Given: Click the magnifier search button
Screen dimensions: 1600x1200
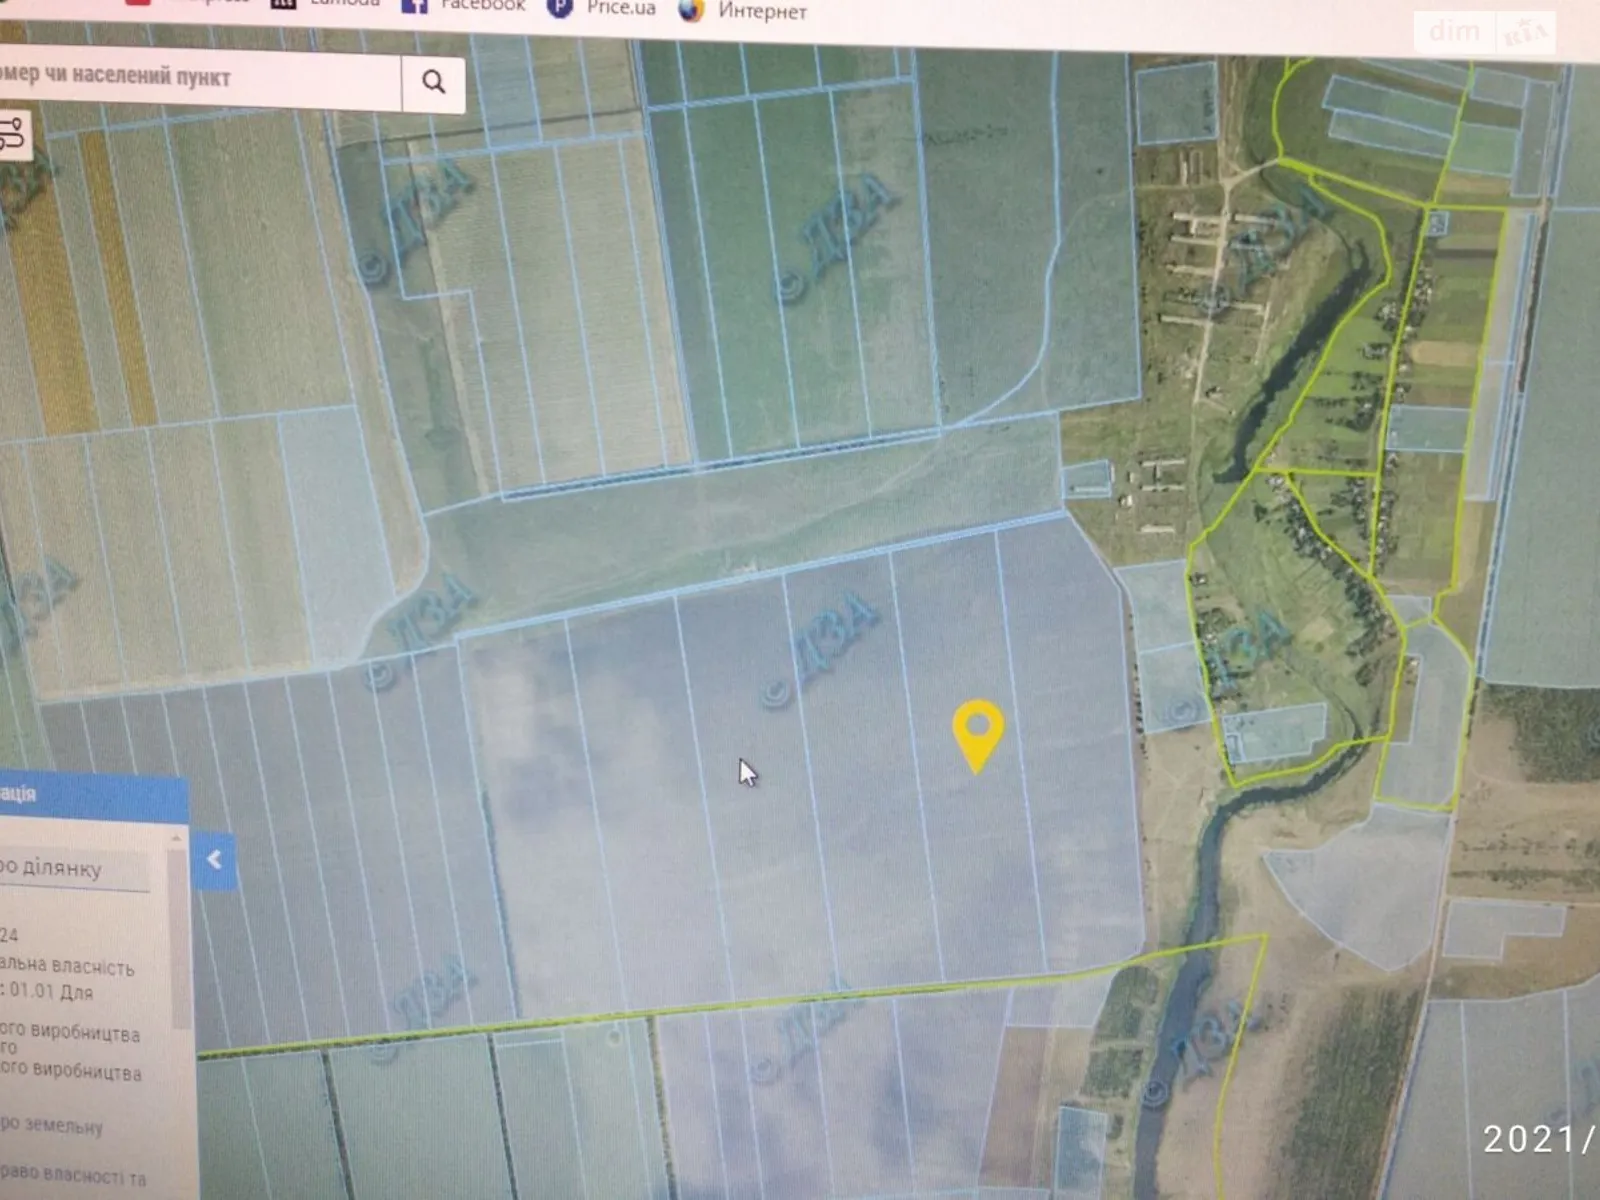Looking at the screenshot, I should coord(433,82).
